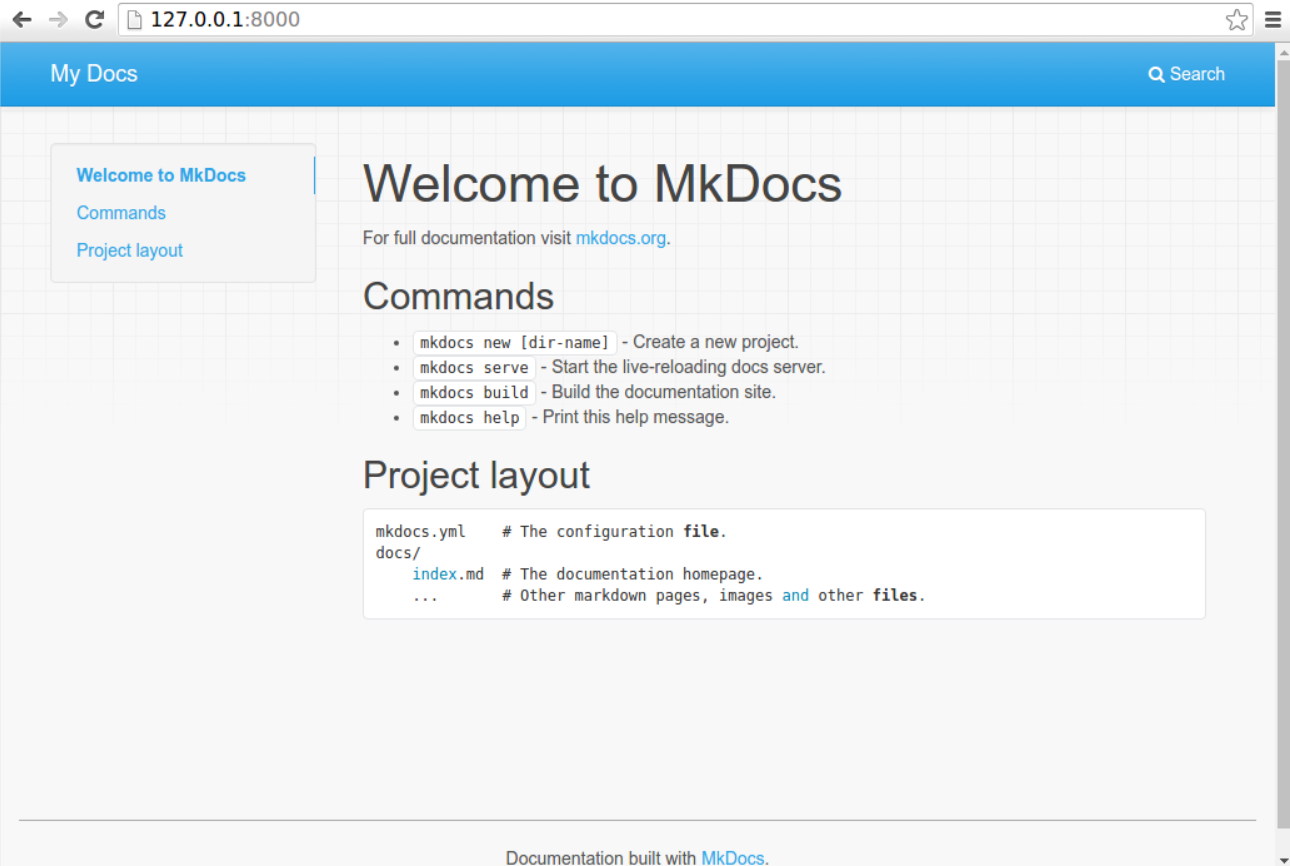The image size is (1290, 866).
Task: Click the 'mkdocs serve' code snippet
Action: 474,368
